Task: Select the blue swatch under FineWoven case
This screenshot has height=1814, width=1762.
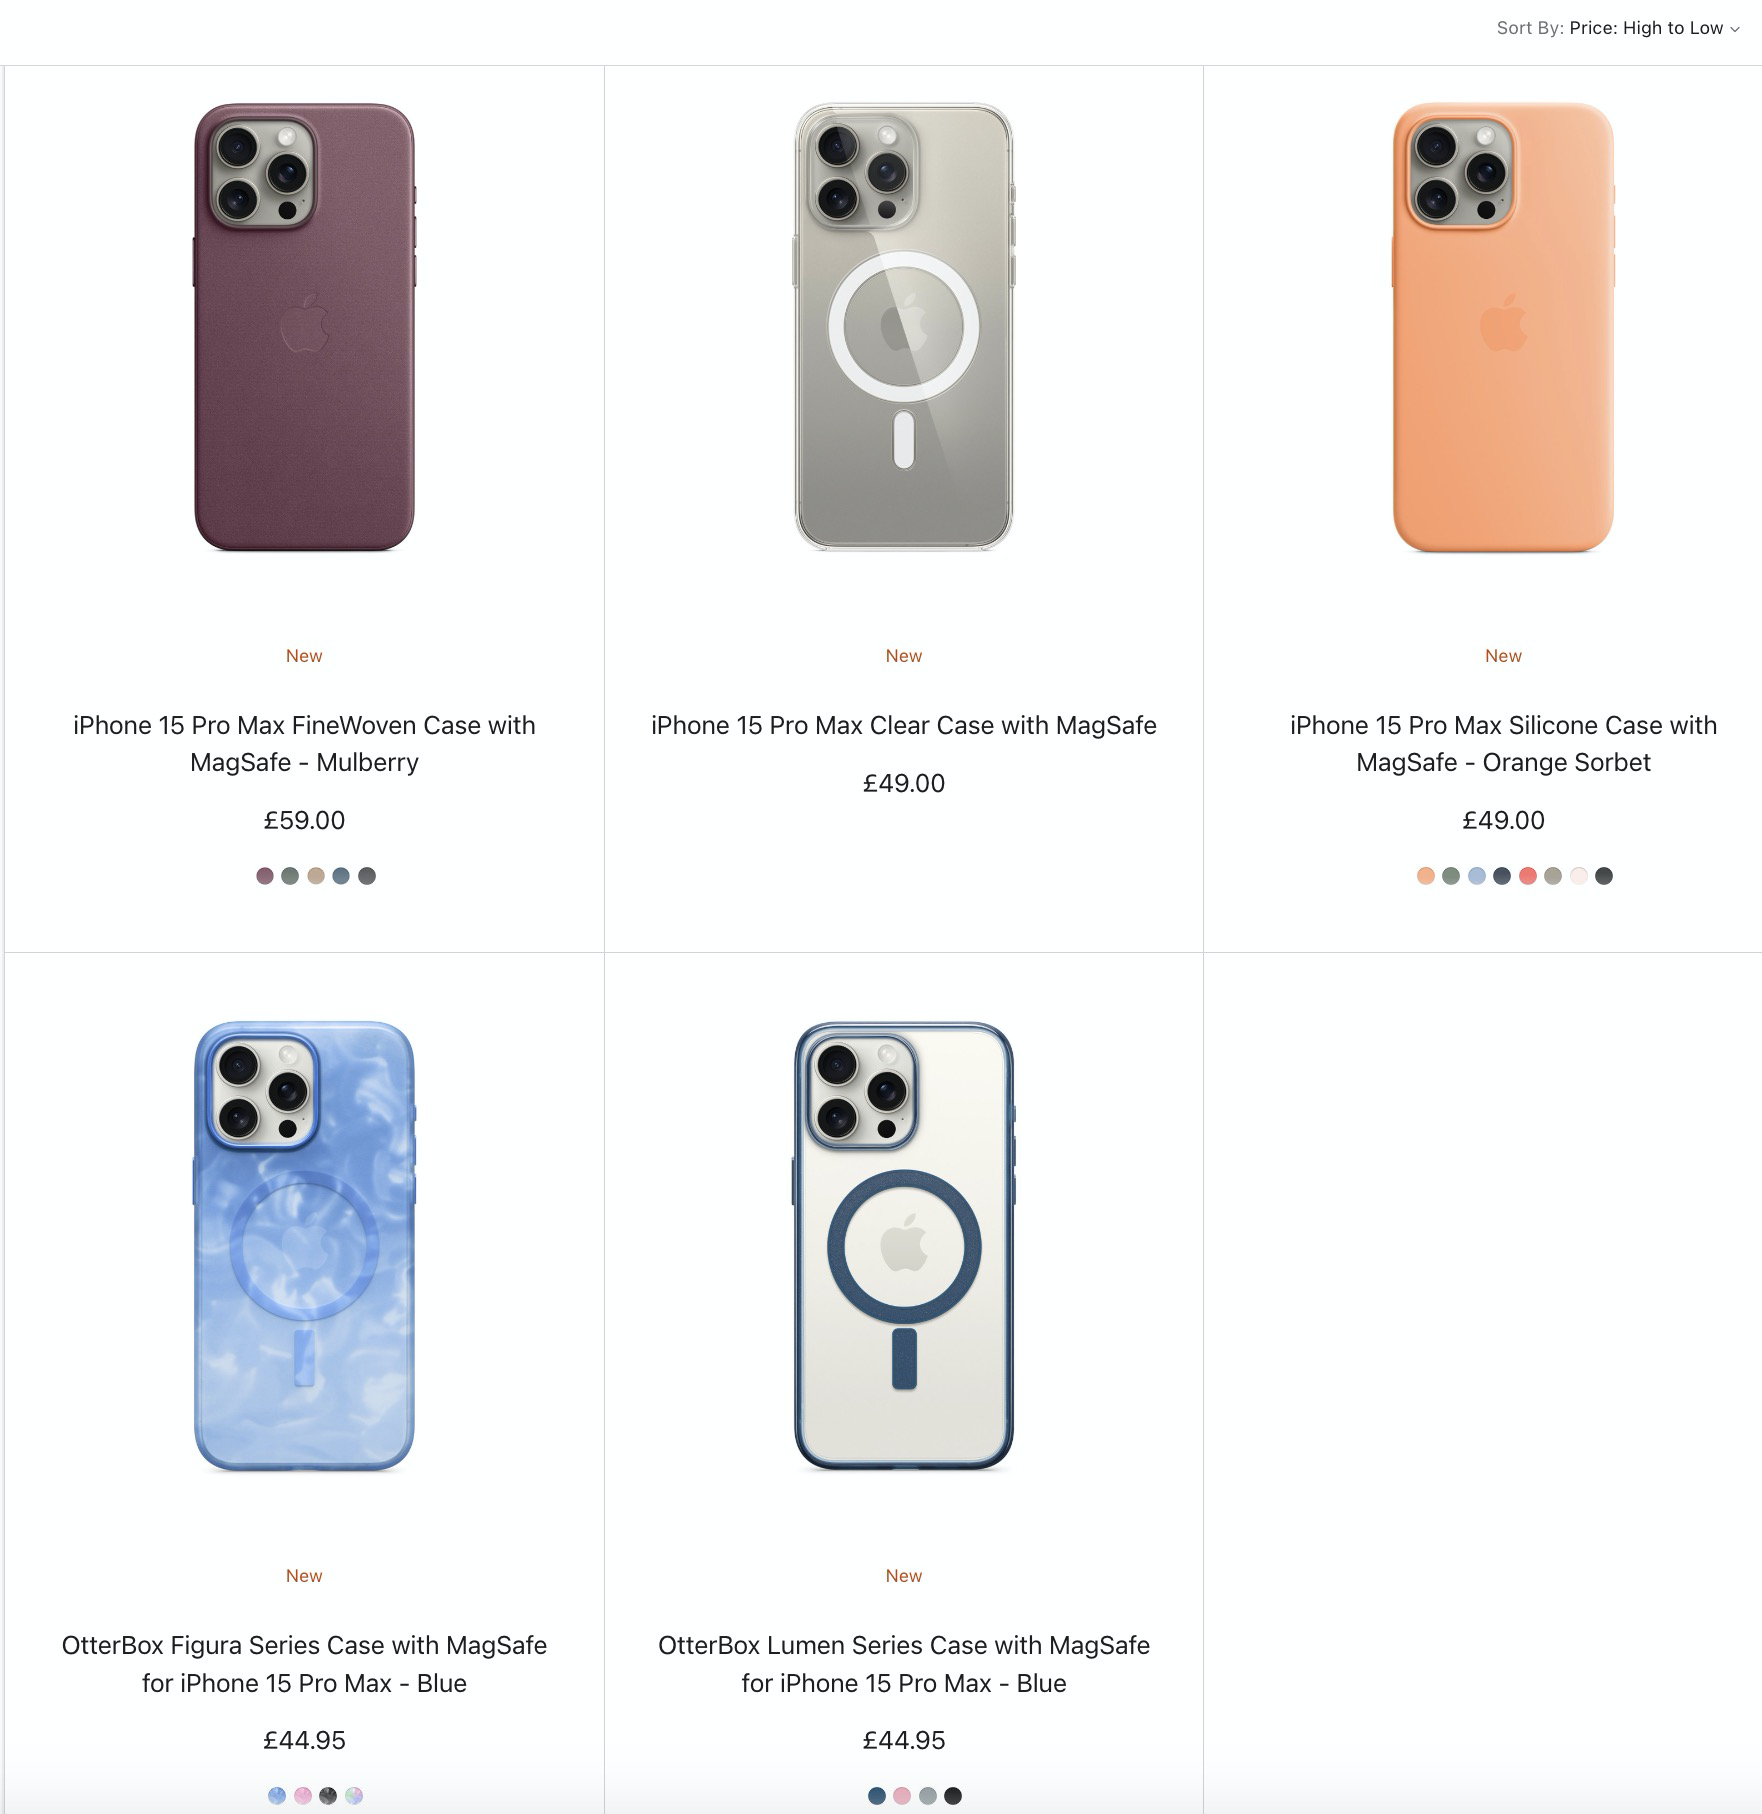Action: [x=341, y=876]
